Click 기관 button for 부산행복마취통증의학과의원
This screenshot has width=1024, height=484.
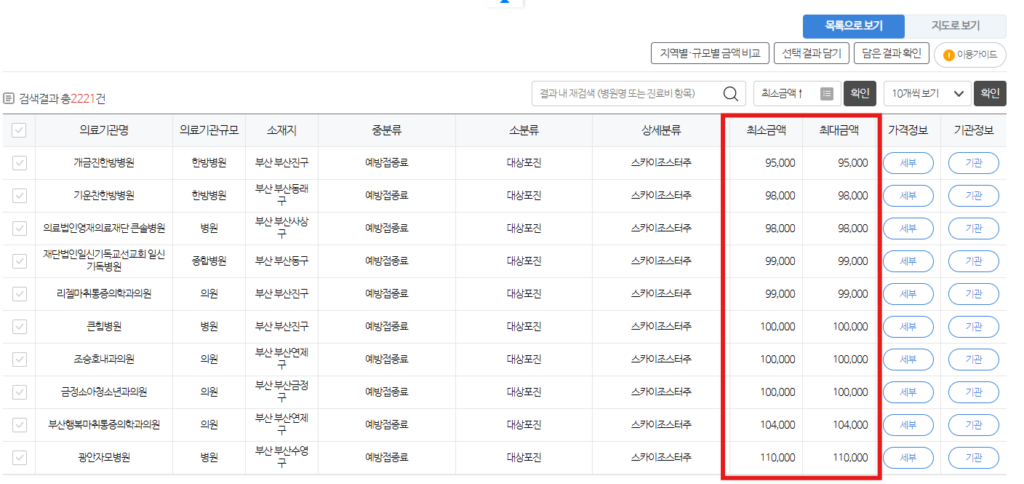[x=973, y=425]
